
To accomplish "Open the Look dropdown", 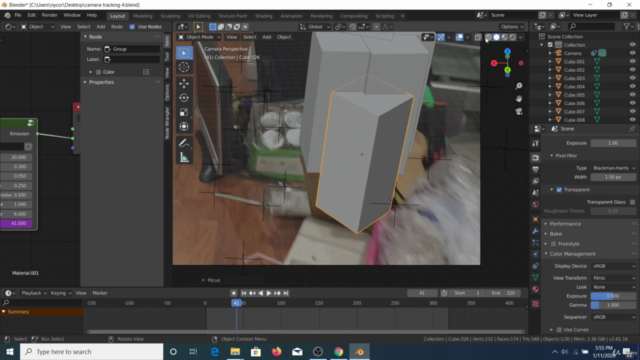I will (613, 287).
